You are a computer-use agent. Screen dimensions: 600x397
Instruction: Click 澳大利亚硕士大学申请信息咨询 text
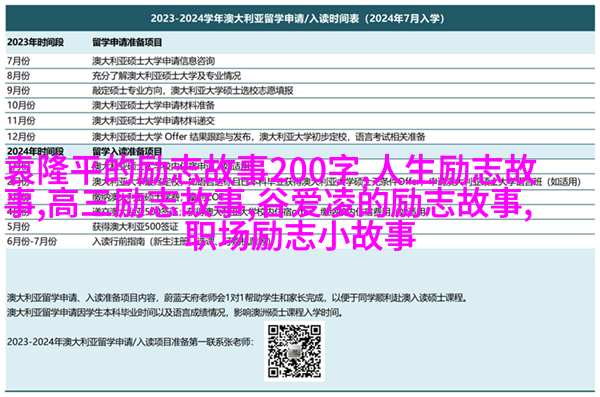coord(153,61)
